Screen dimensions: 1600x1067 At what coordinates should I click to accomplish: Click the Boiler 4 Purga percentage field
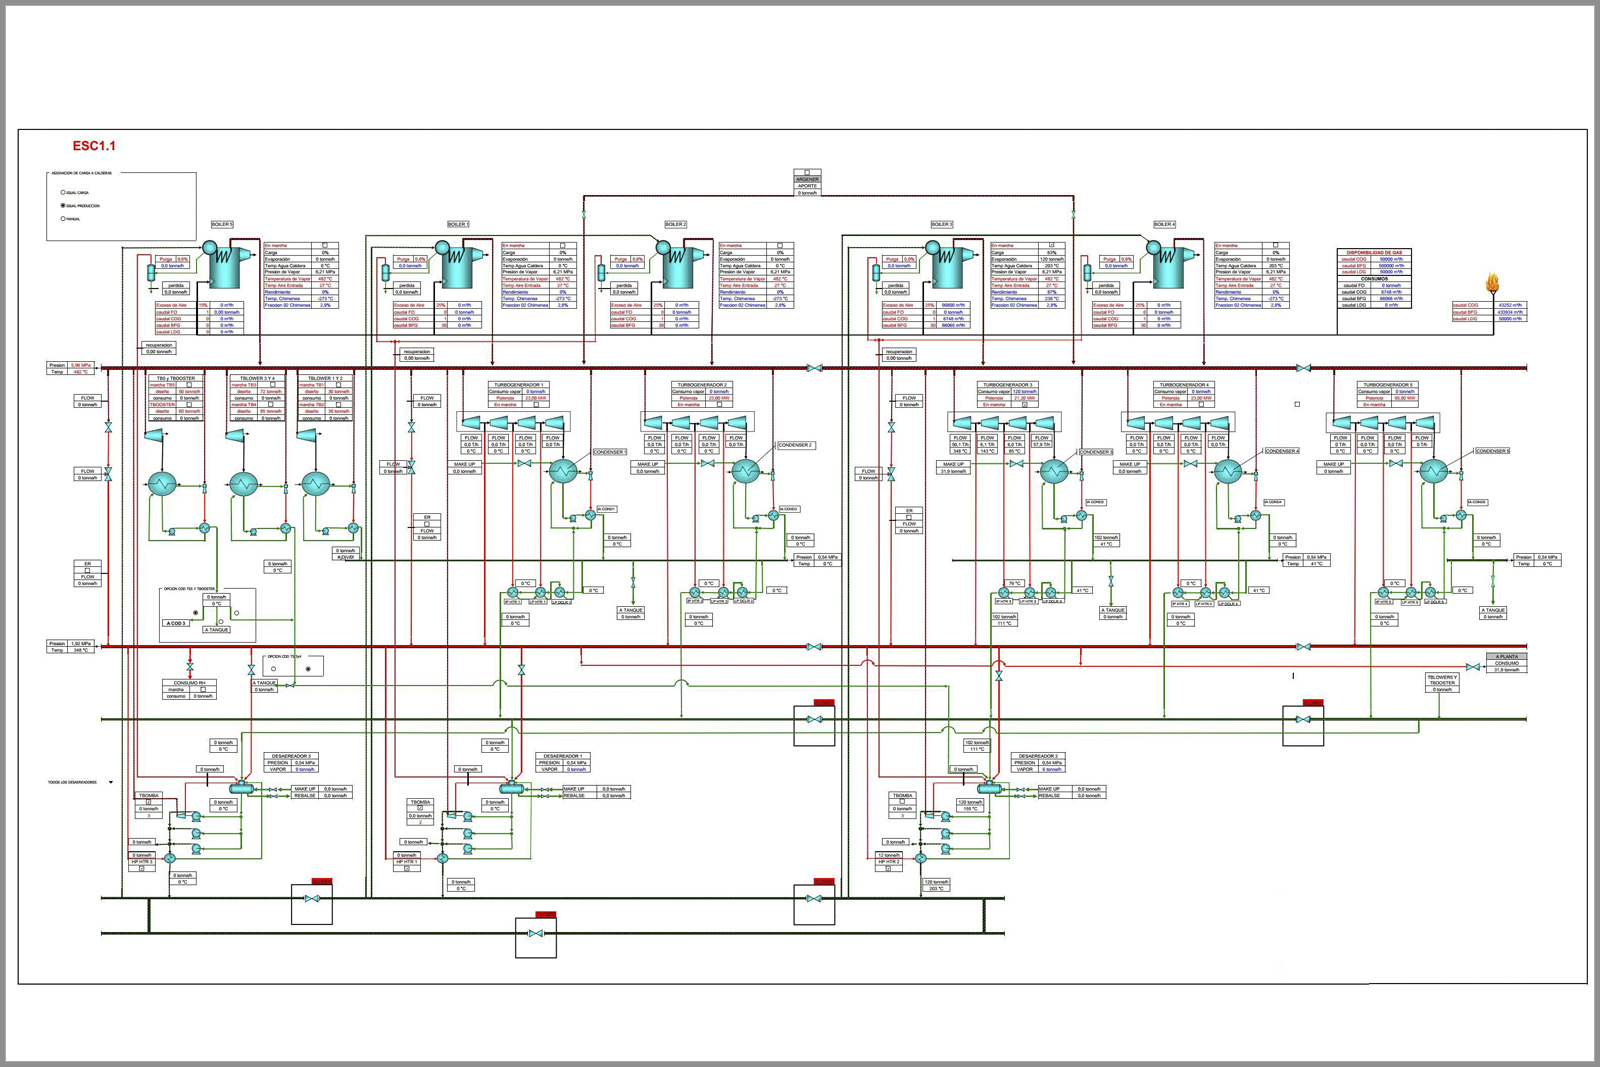click(1127, 259)
